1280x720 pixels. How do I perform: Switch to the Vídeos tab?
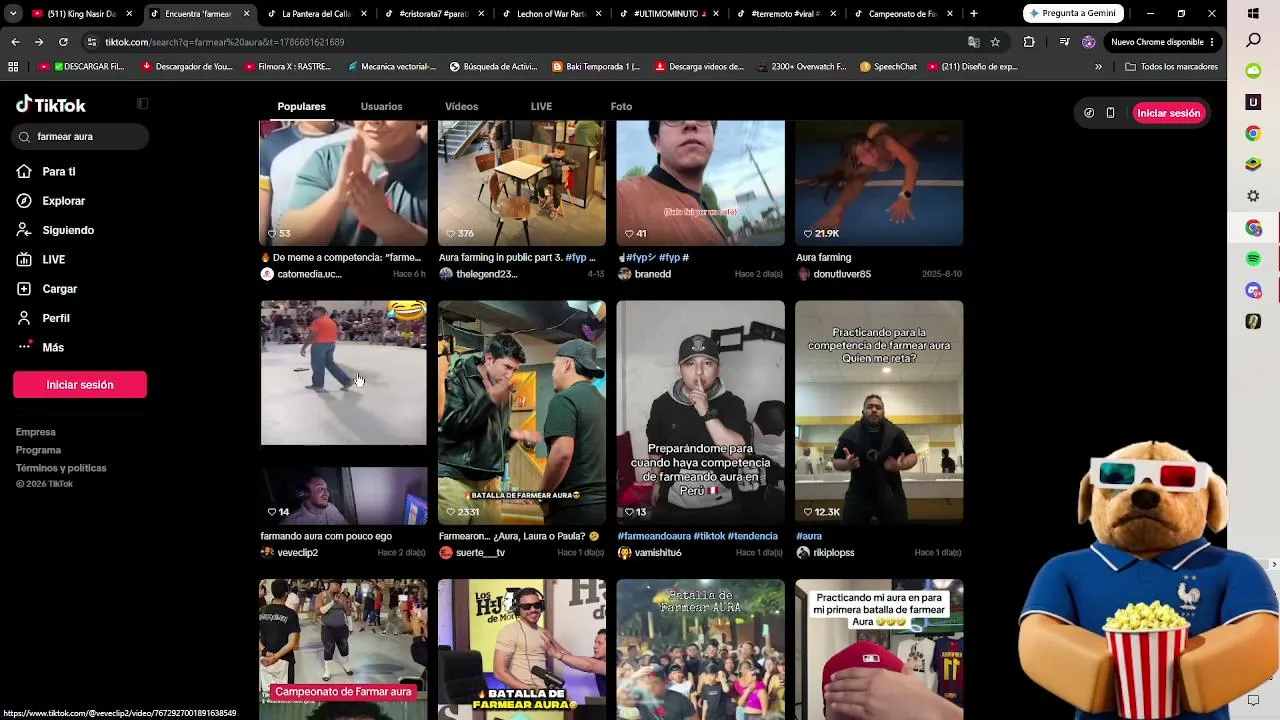[x=461, y=107]
